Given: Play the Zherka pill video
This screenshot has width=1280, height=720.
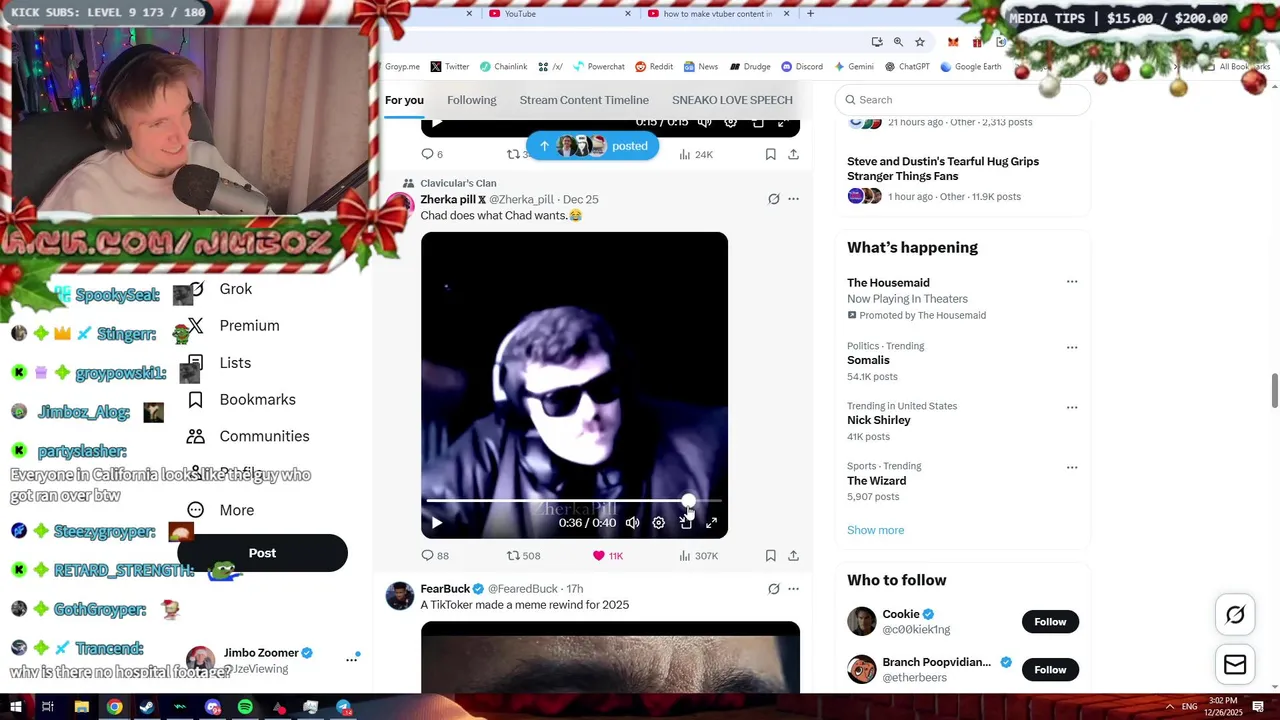Looking at the screenshot, I should (x=437, y=523).
